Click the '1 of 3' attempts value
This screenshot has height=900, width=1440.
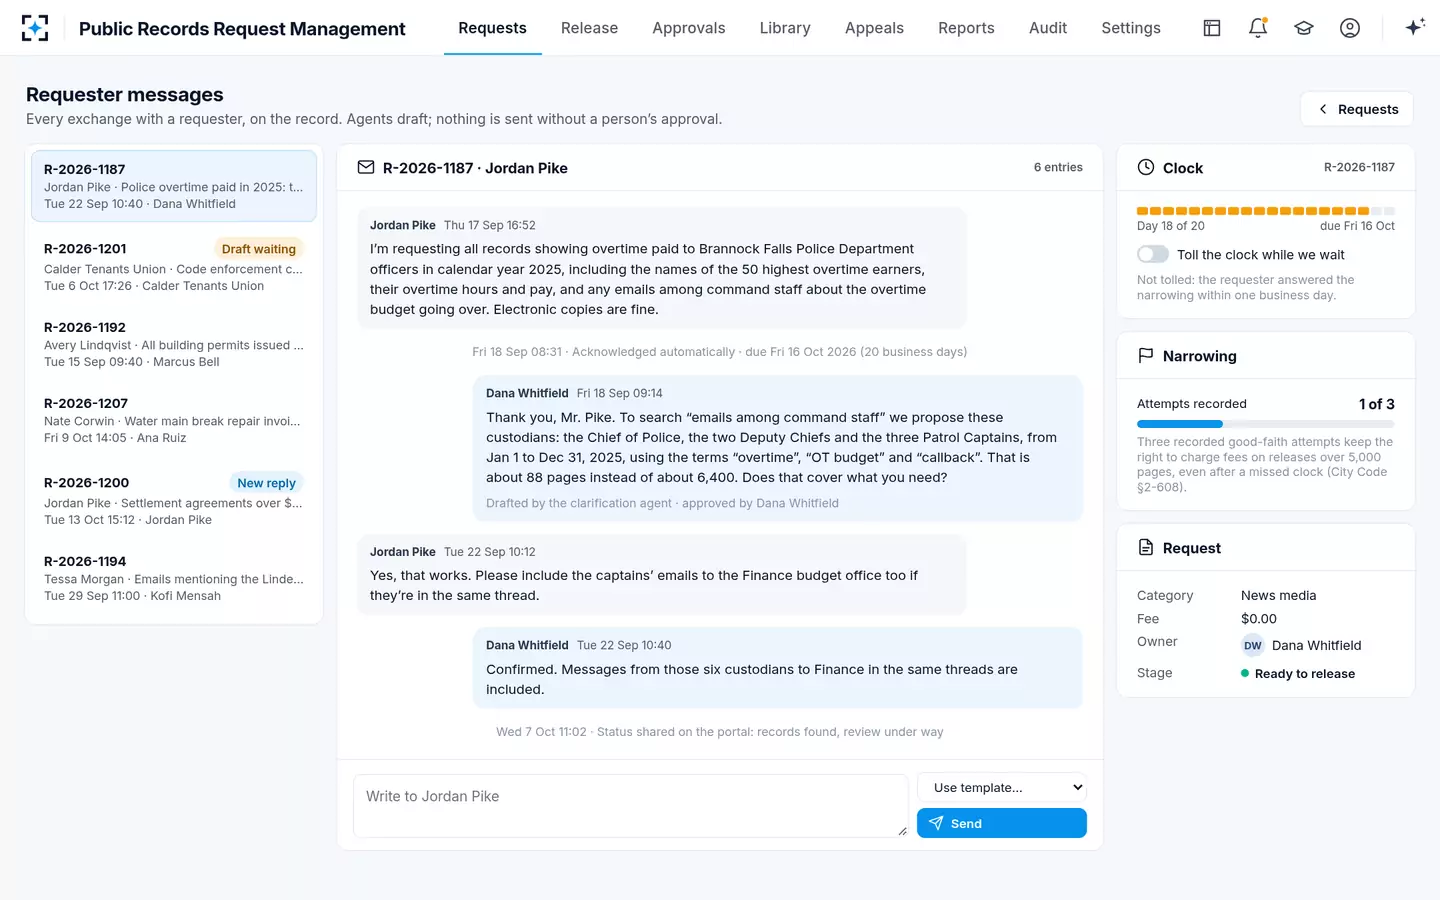pyautogui.click(x=1376, y=404)
